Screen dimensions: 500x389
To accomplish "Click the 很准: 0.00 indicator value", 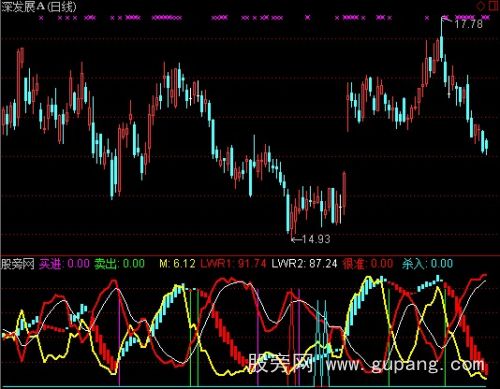I will pyautogui.click(x=368, y=264).
